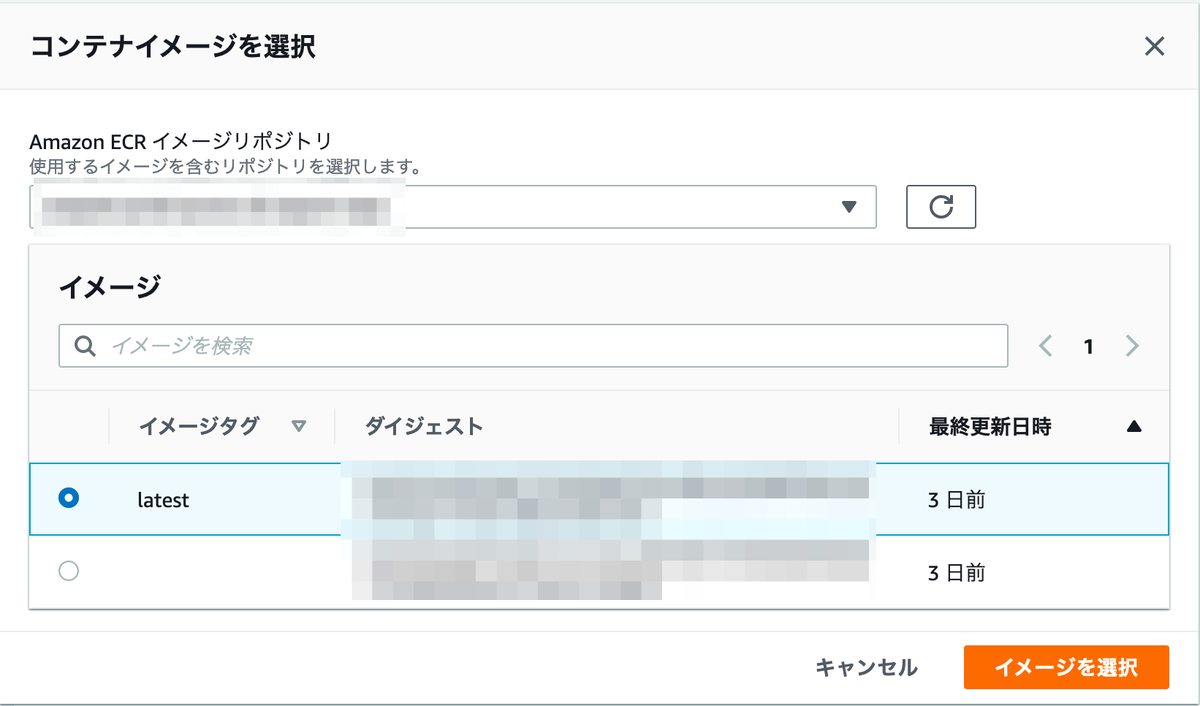This screenshot has width=1200, height=706.
Task: Refresh the ECR image repository list
Action: click(x=940, y=207)
